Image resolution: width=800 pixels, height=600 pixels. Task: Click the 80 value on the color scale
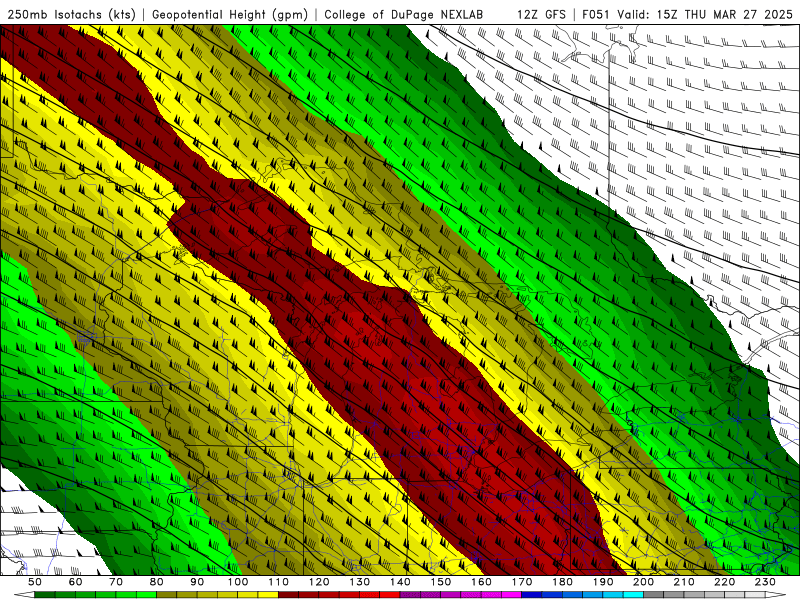click(x=156, y=582)
